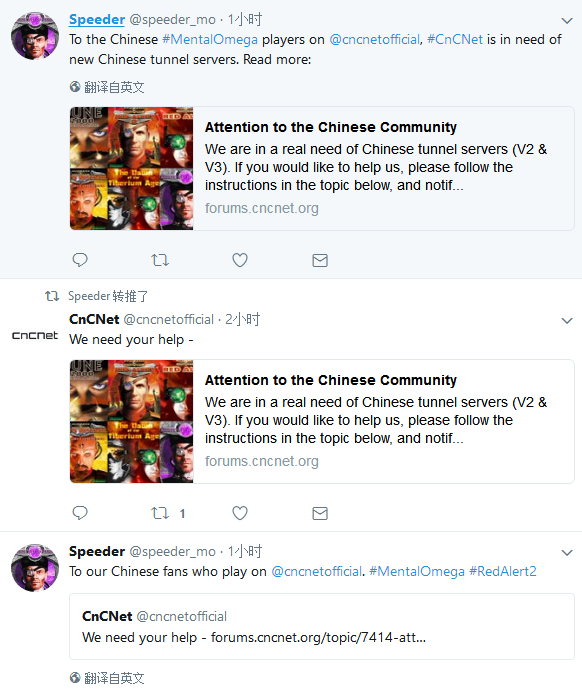
Task: Open Speeder profile name link at top
Action: pyautogui.click(x=97, y=19)
